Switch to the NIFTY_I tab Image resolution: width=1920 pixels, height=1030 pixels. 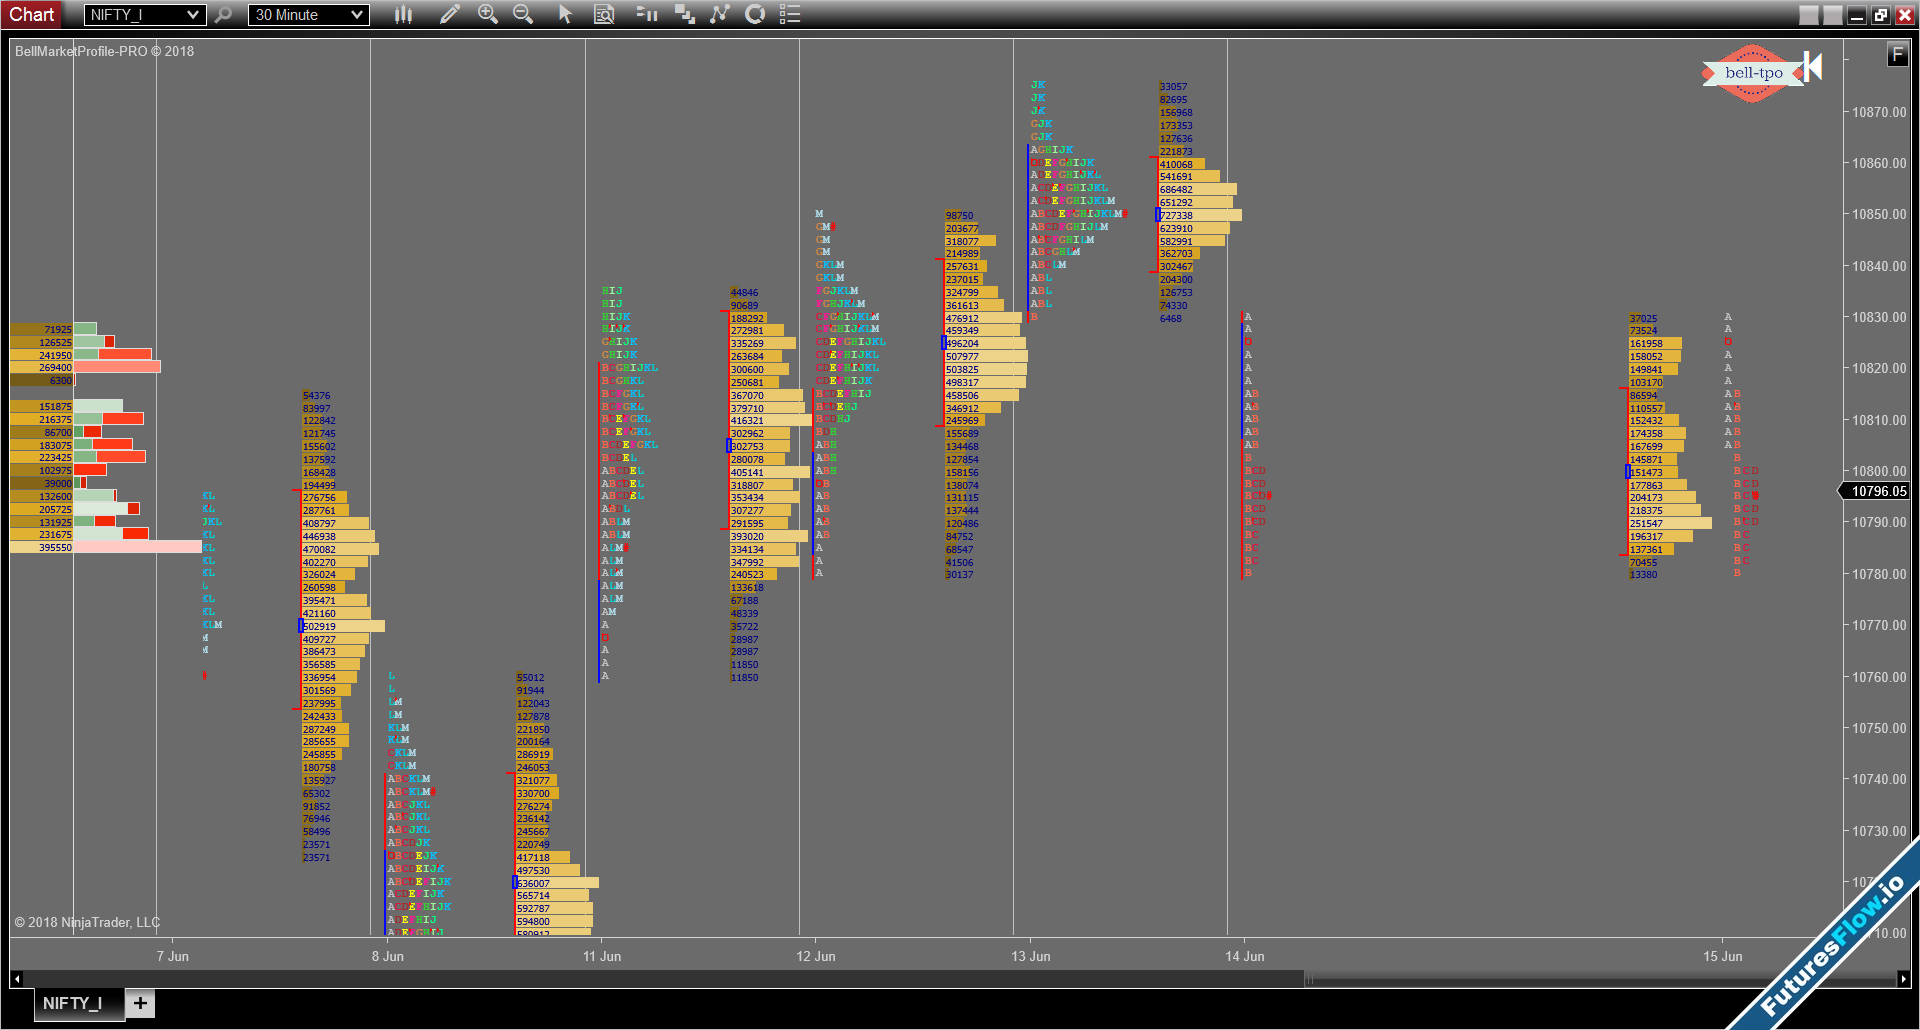pyautogui.click(x=72, y=1003)
